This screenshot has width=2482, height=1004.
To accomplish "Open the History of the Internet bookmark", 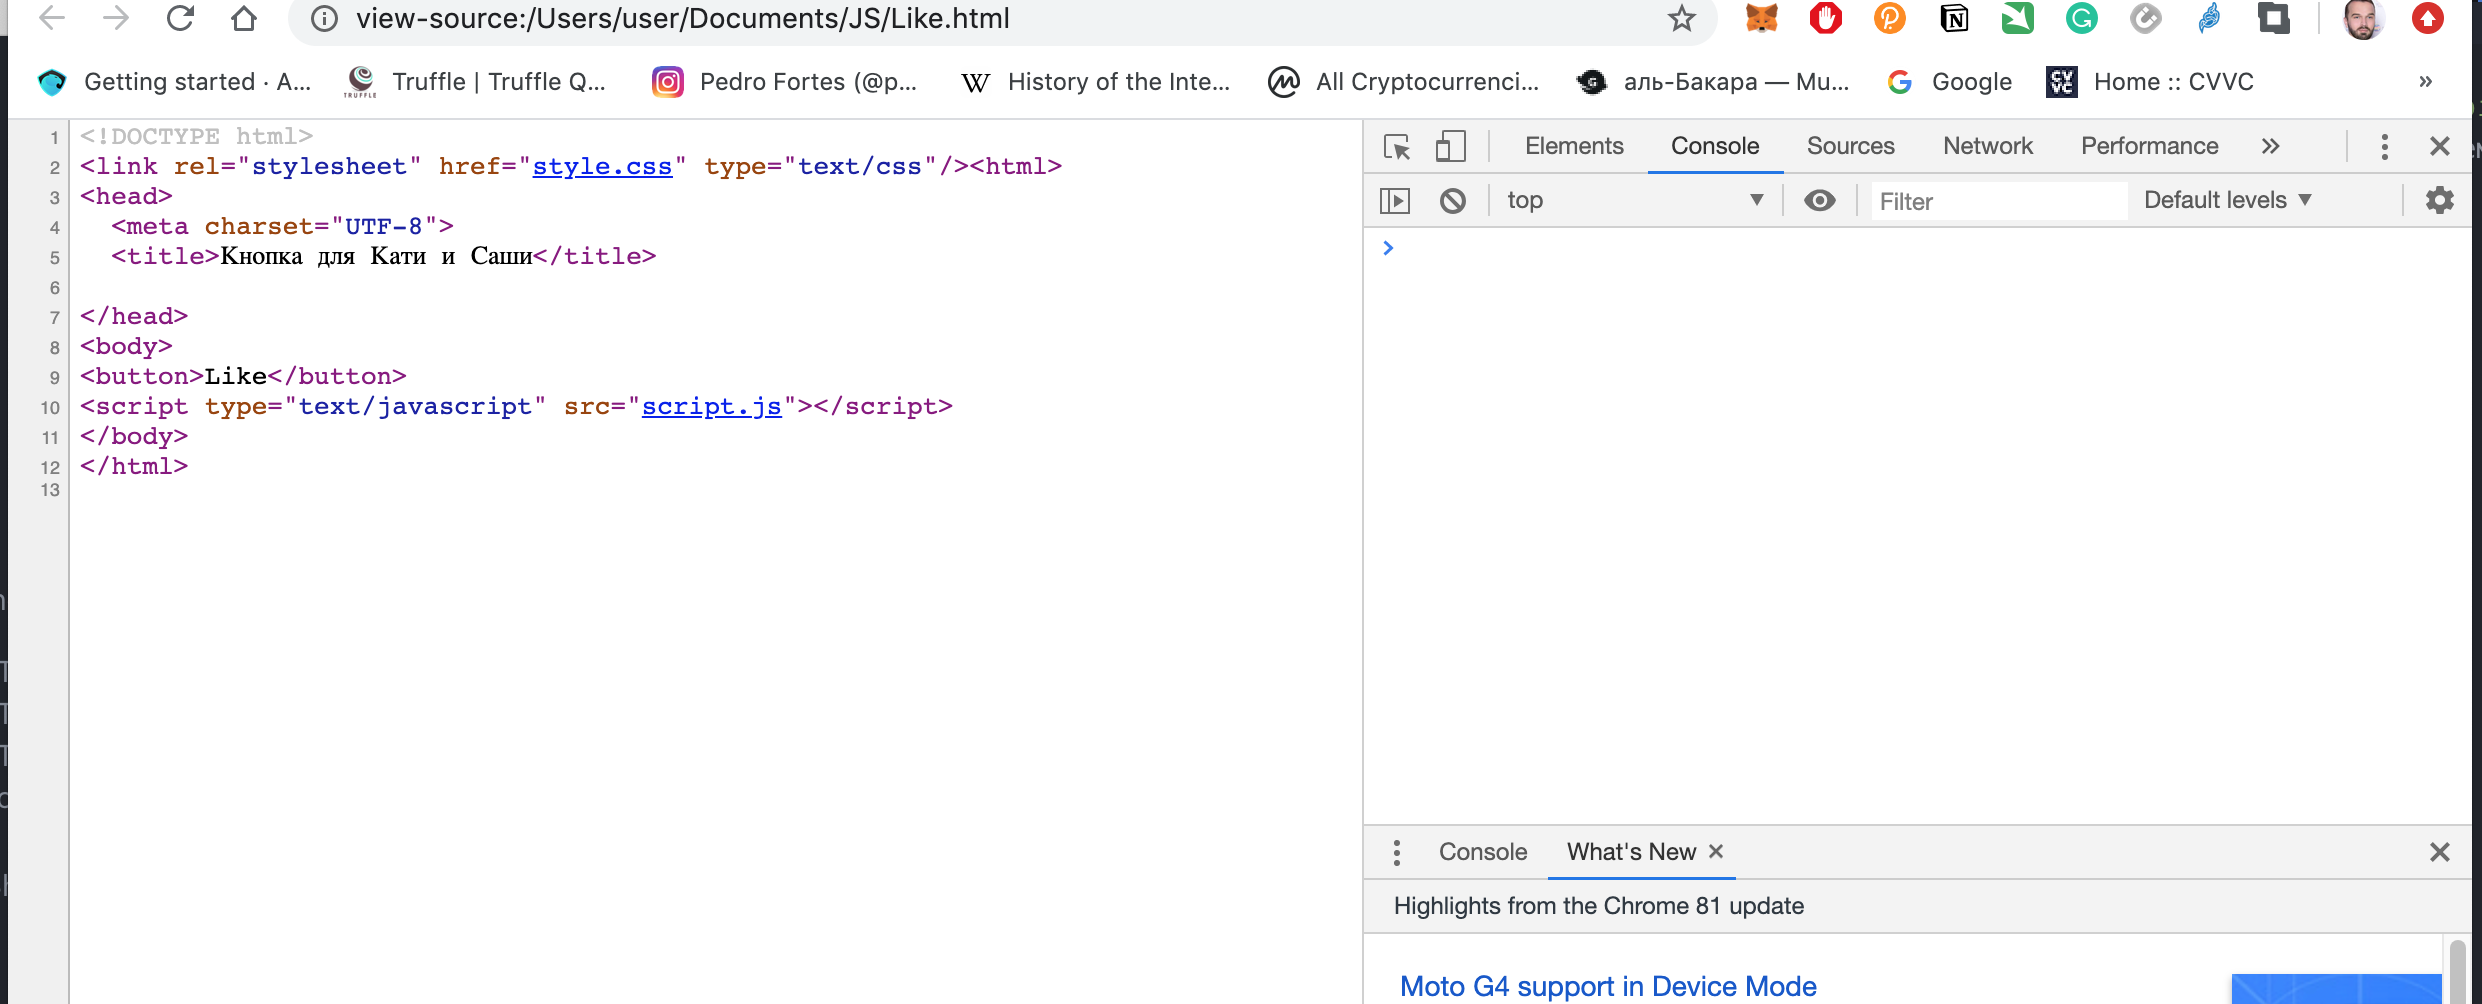I will click(x=1095, y=82).
